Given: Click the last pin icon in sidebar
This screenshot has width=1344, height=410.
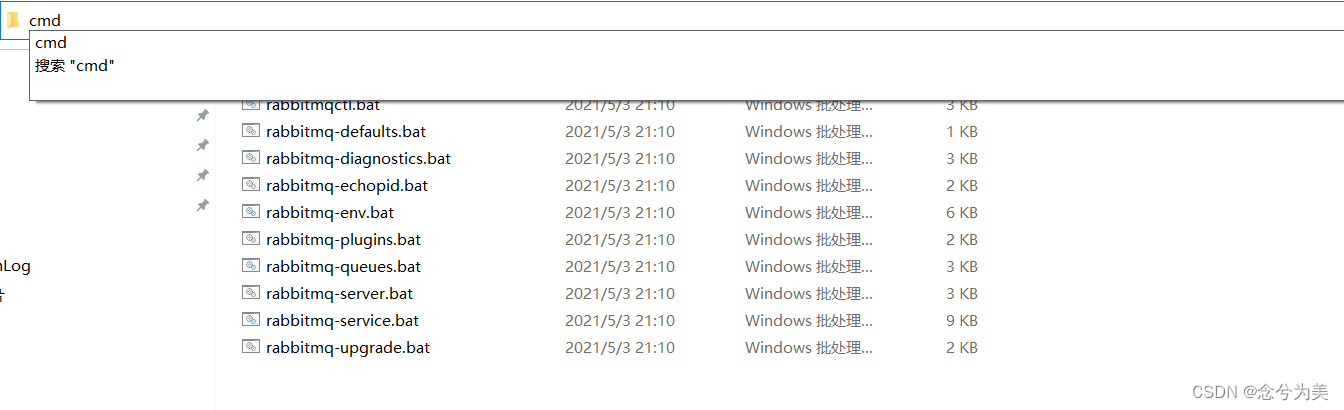Looking at the screenshot, I should 202,206.
